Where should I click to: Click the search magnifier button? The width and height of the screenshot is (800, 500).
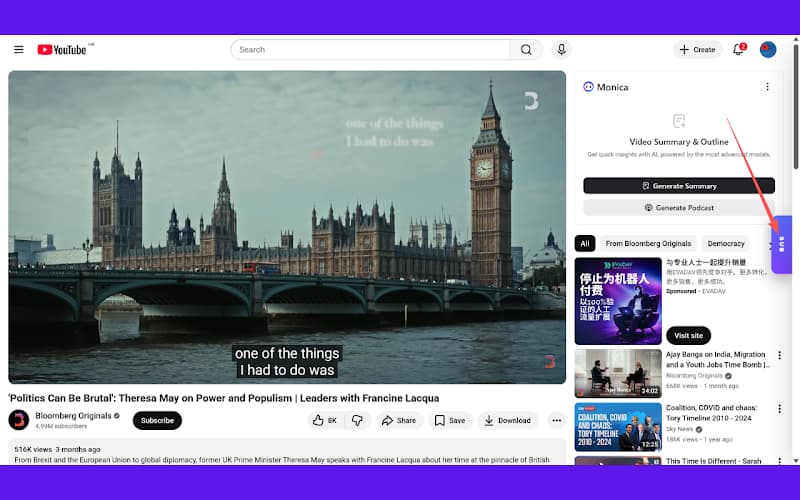(526, 49)
